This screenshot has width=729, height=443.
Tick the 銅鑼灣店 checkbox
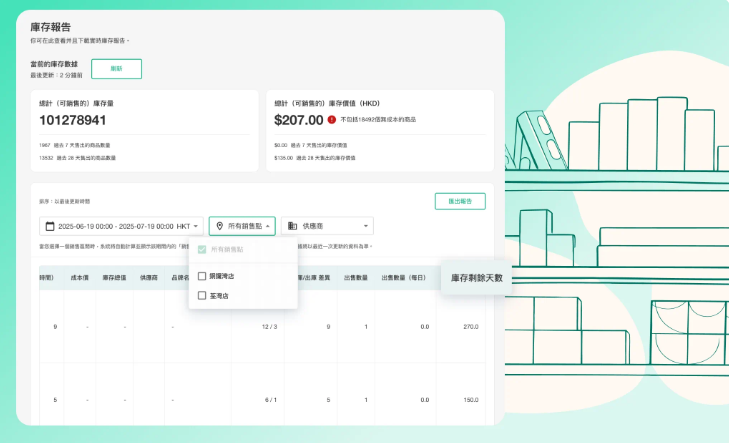[202, 276]
